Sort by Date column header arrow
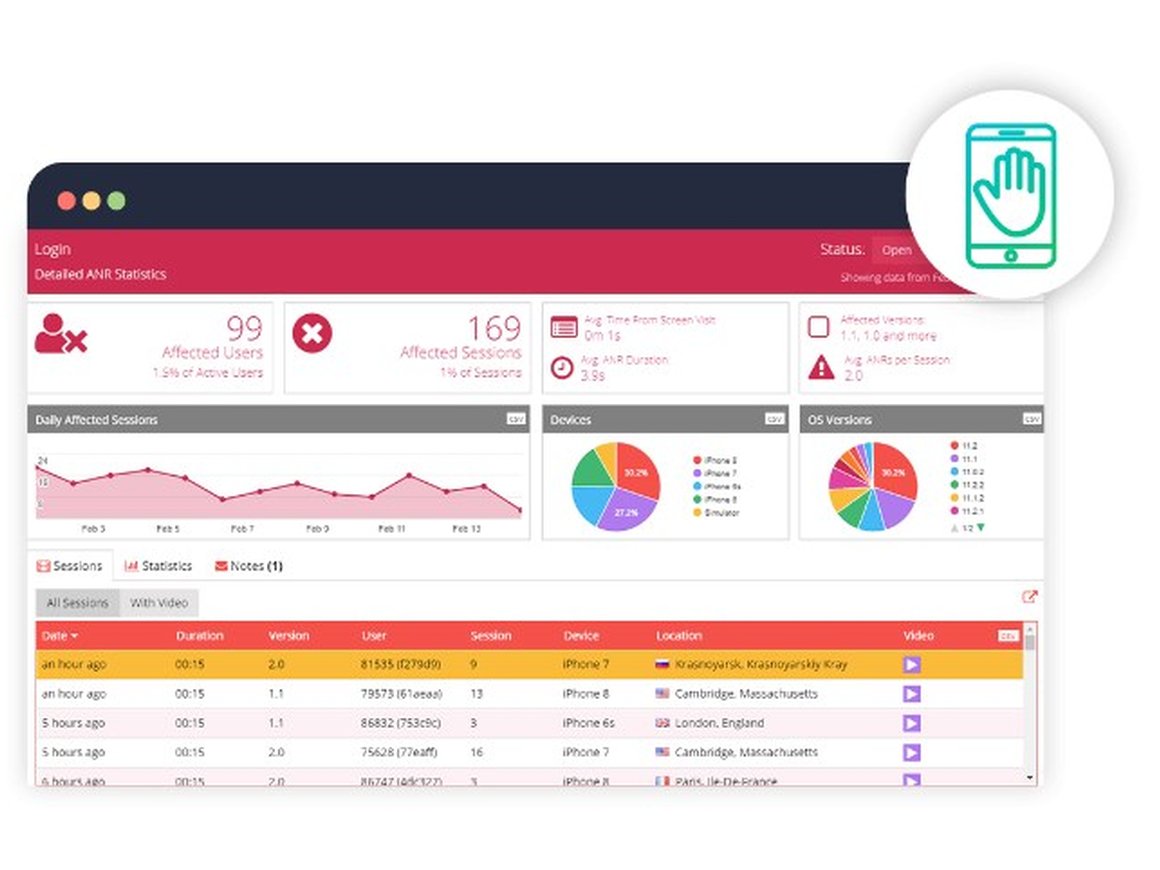 tap(75, 636)
